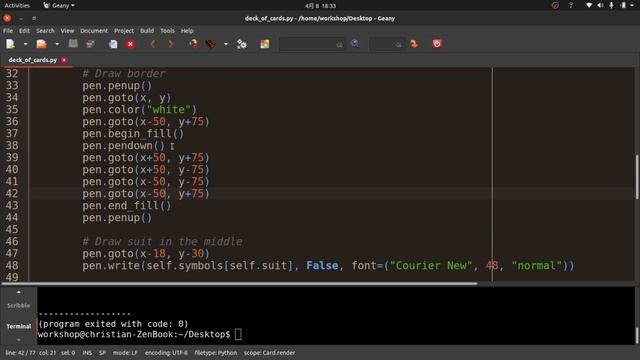Image resolution: width=640 pixels, height=360 pixels.
Task: Open the Search menu
Action: point(45,31)
